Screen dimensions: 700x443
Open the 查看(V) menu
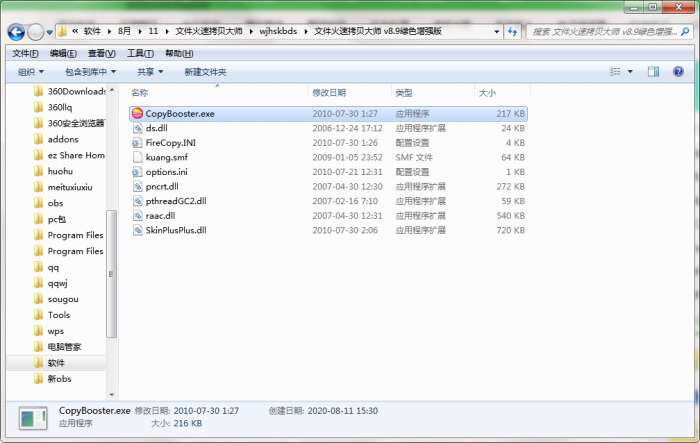click(101, 54)
